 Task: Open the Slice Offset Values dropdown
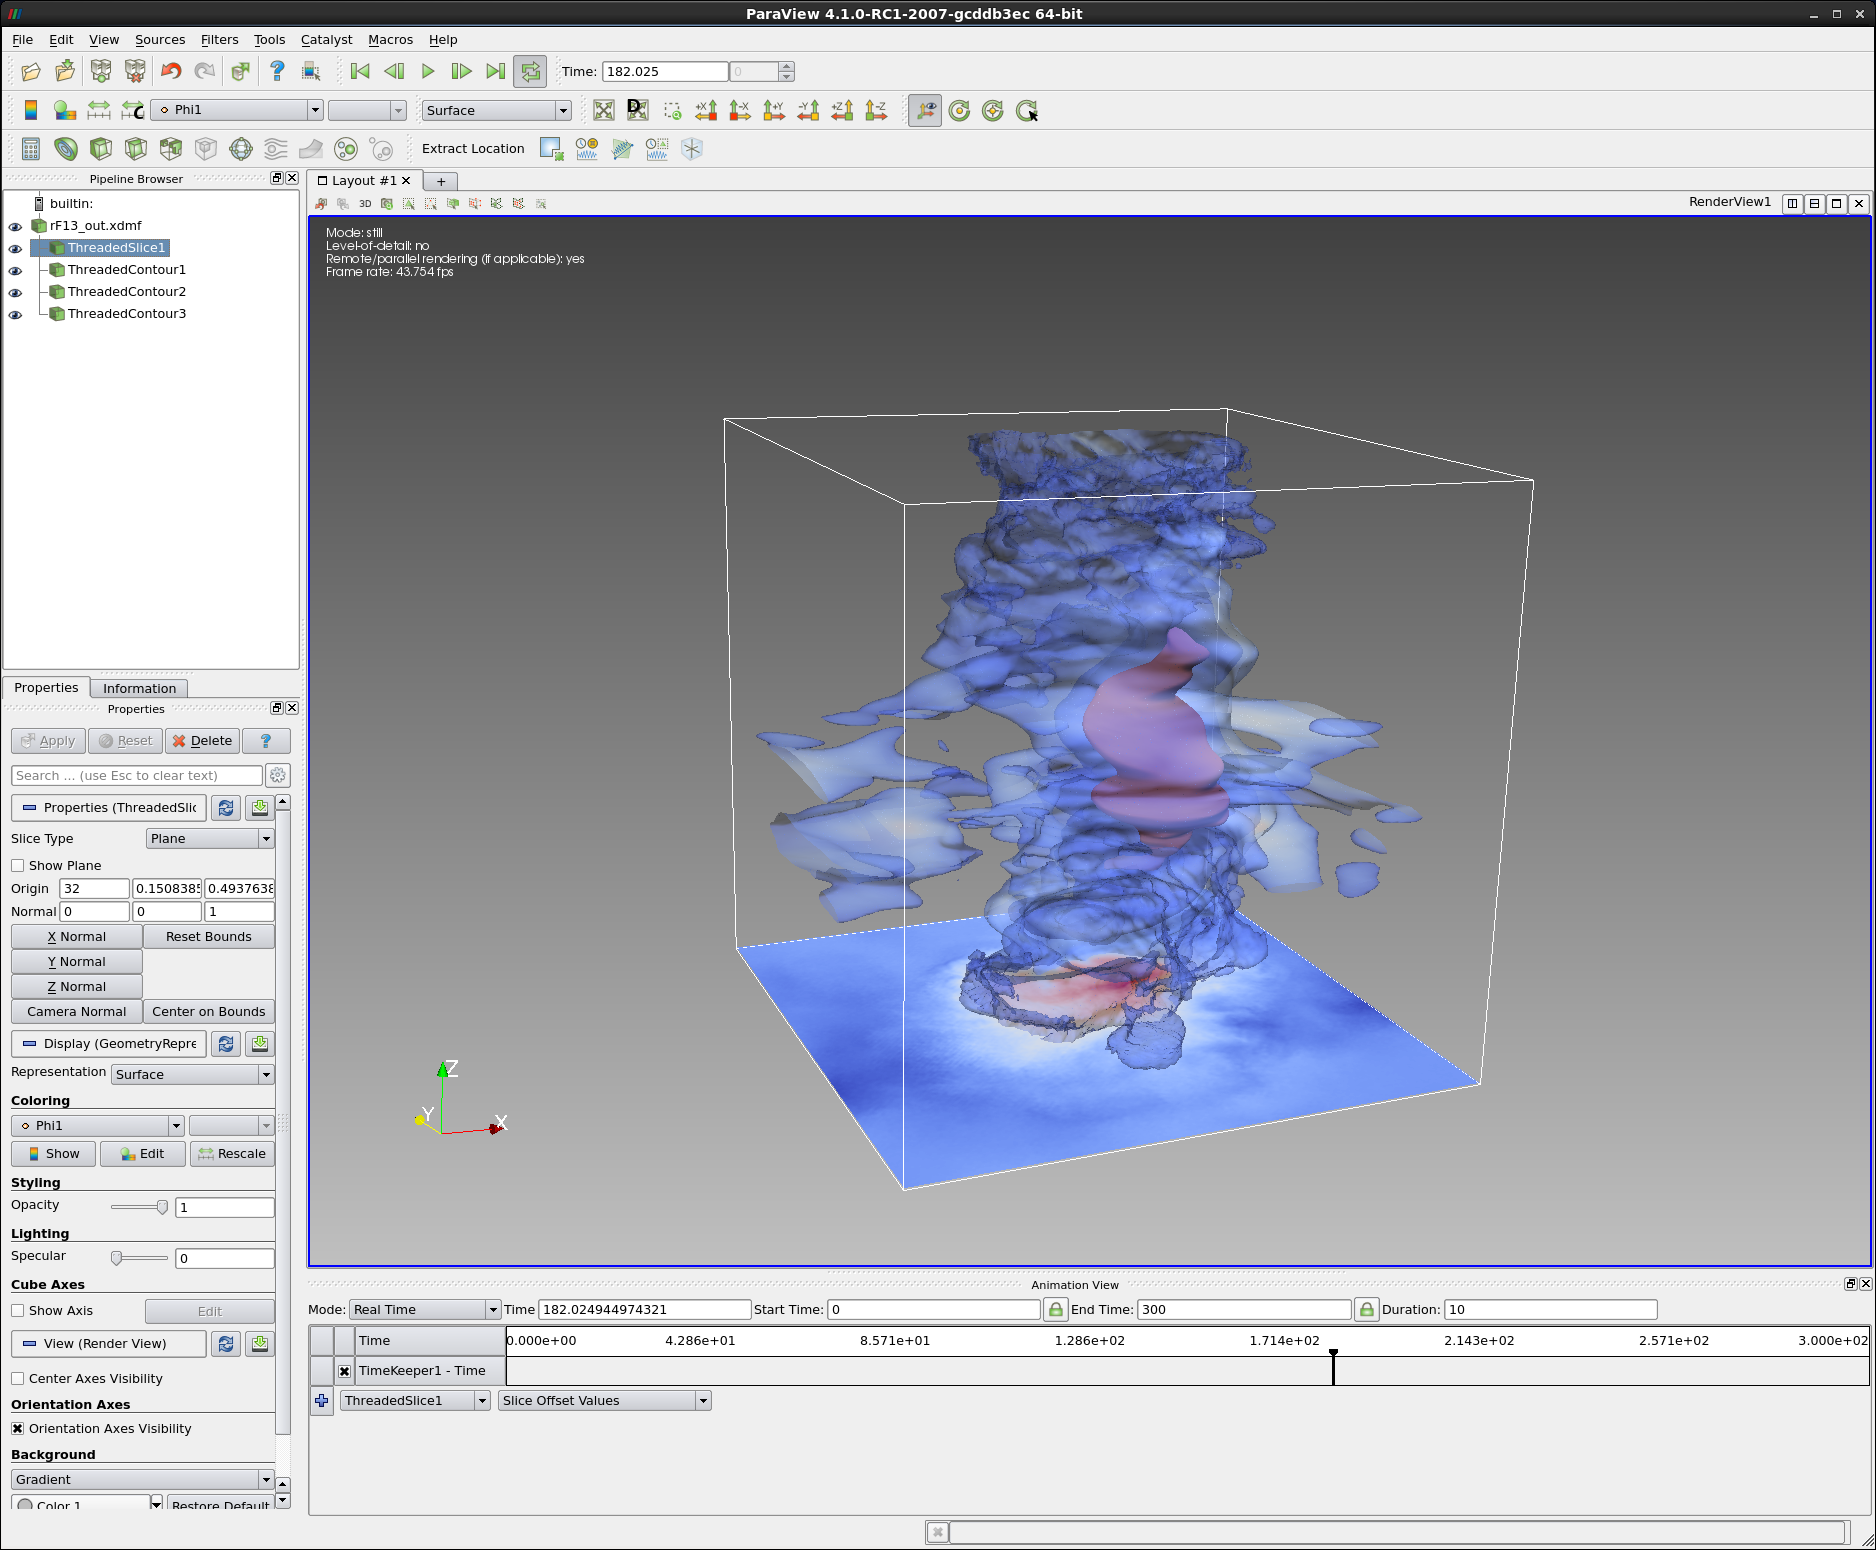point(605,1400)
